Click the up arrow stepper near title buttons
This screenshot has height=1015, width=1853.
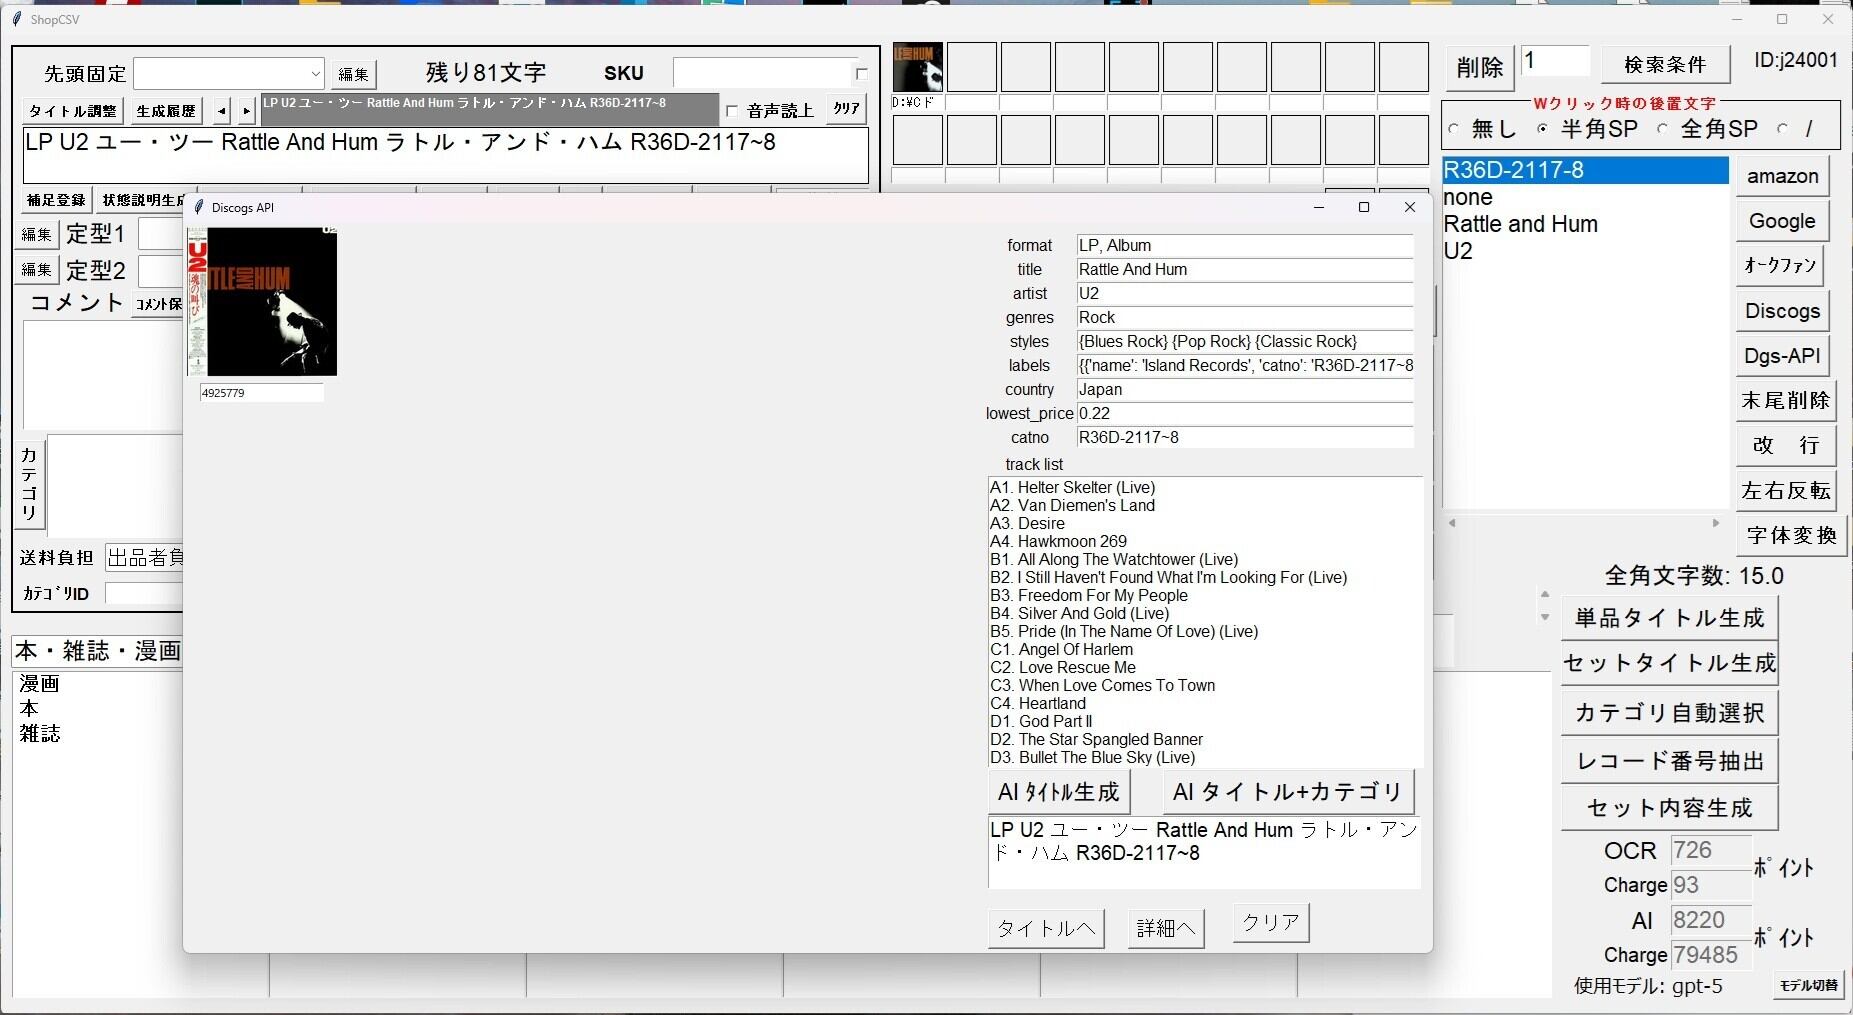pos(1545,595)
